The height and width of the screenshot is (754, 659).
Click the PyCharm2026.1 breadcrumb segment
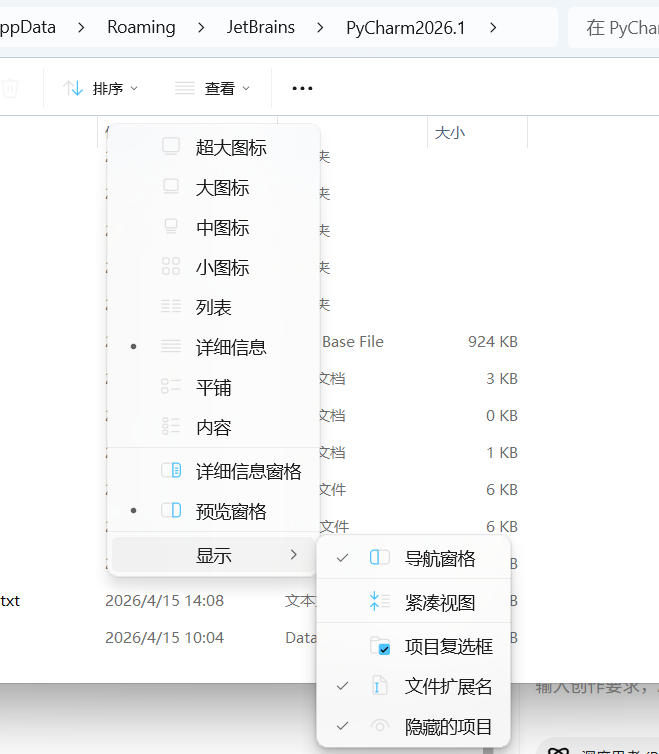point(406,27)
